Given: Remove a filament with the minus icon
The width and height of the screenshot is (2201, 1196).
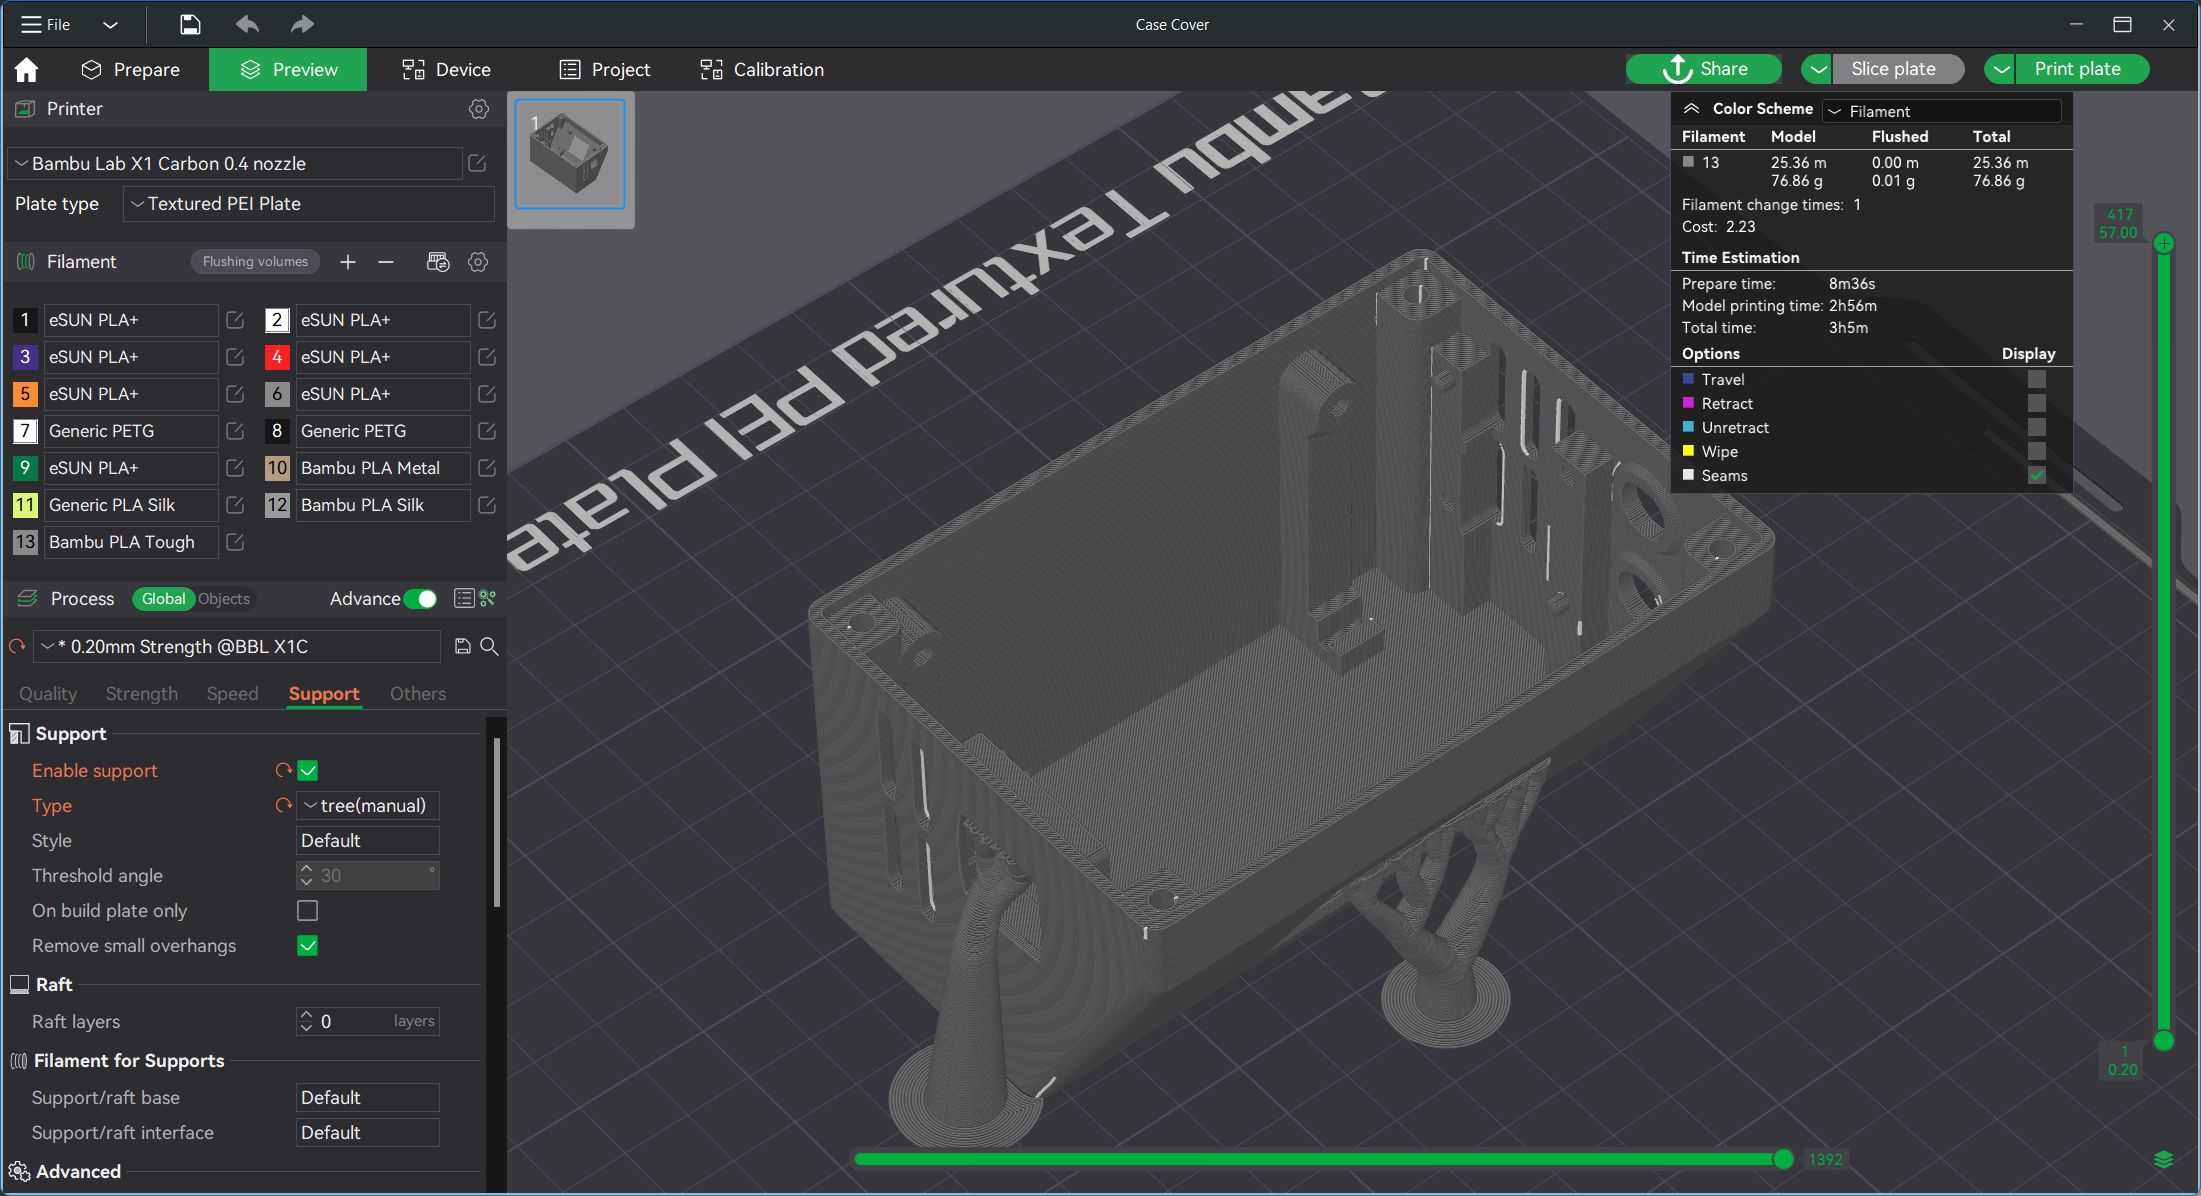Looking at the screenshot, I should [x=386, y=262].
